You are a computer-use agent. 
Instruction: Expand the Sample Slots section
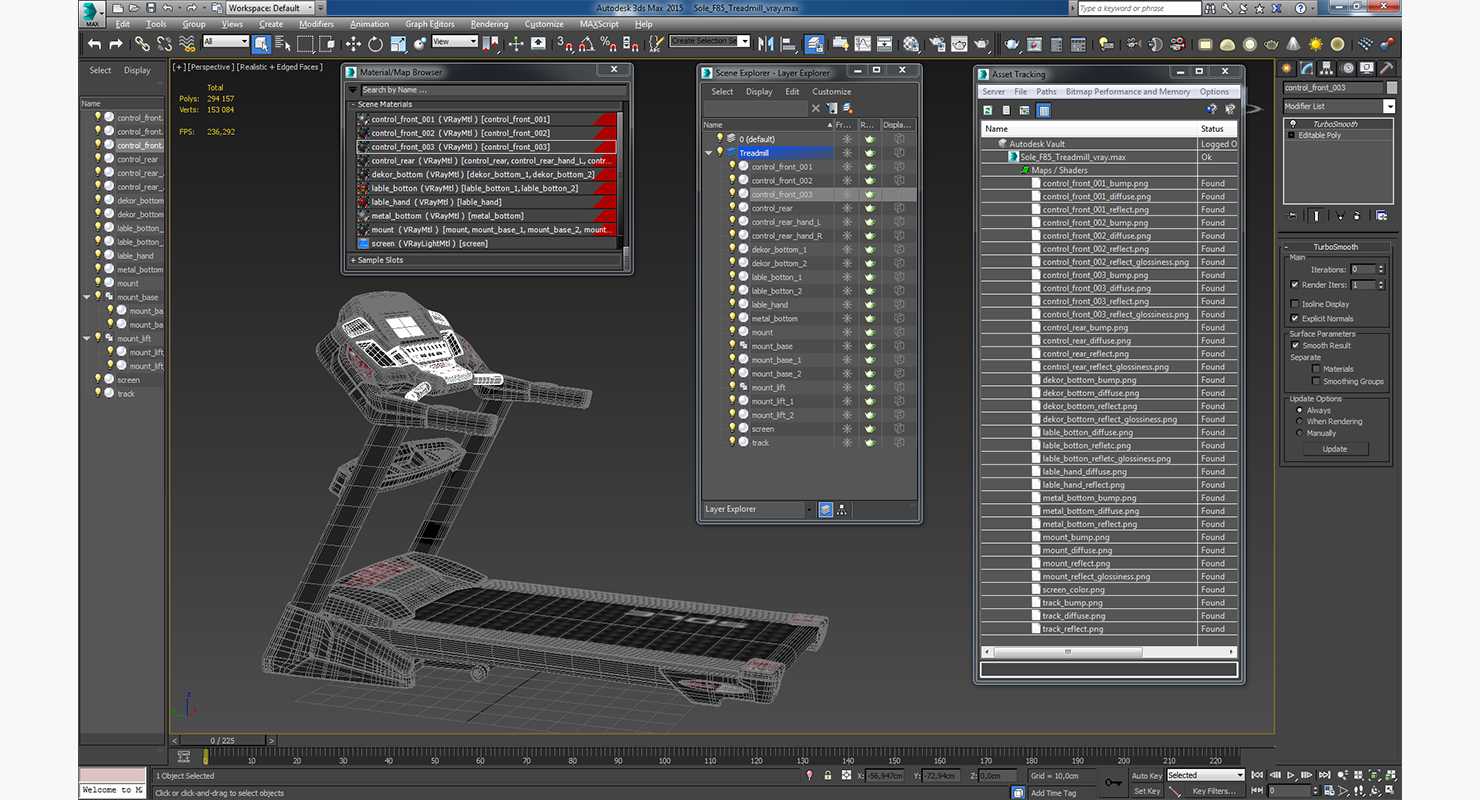(353, 260)
